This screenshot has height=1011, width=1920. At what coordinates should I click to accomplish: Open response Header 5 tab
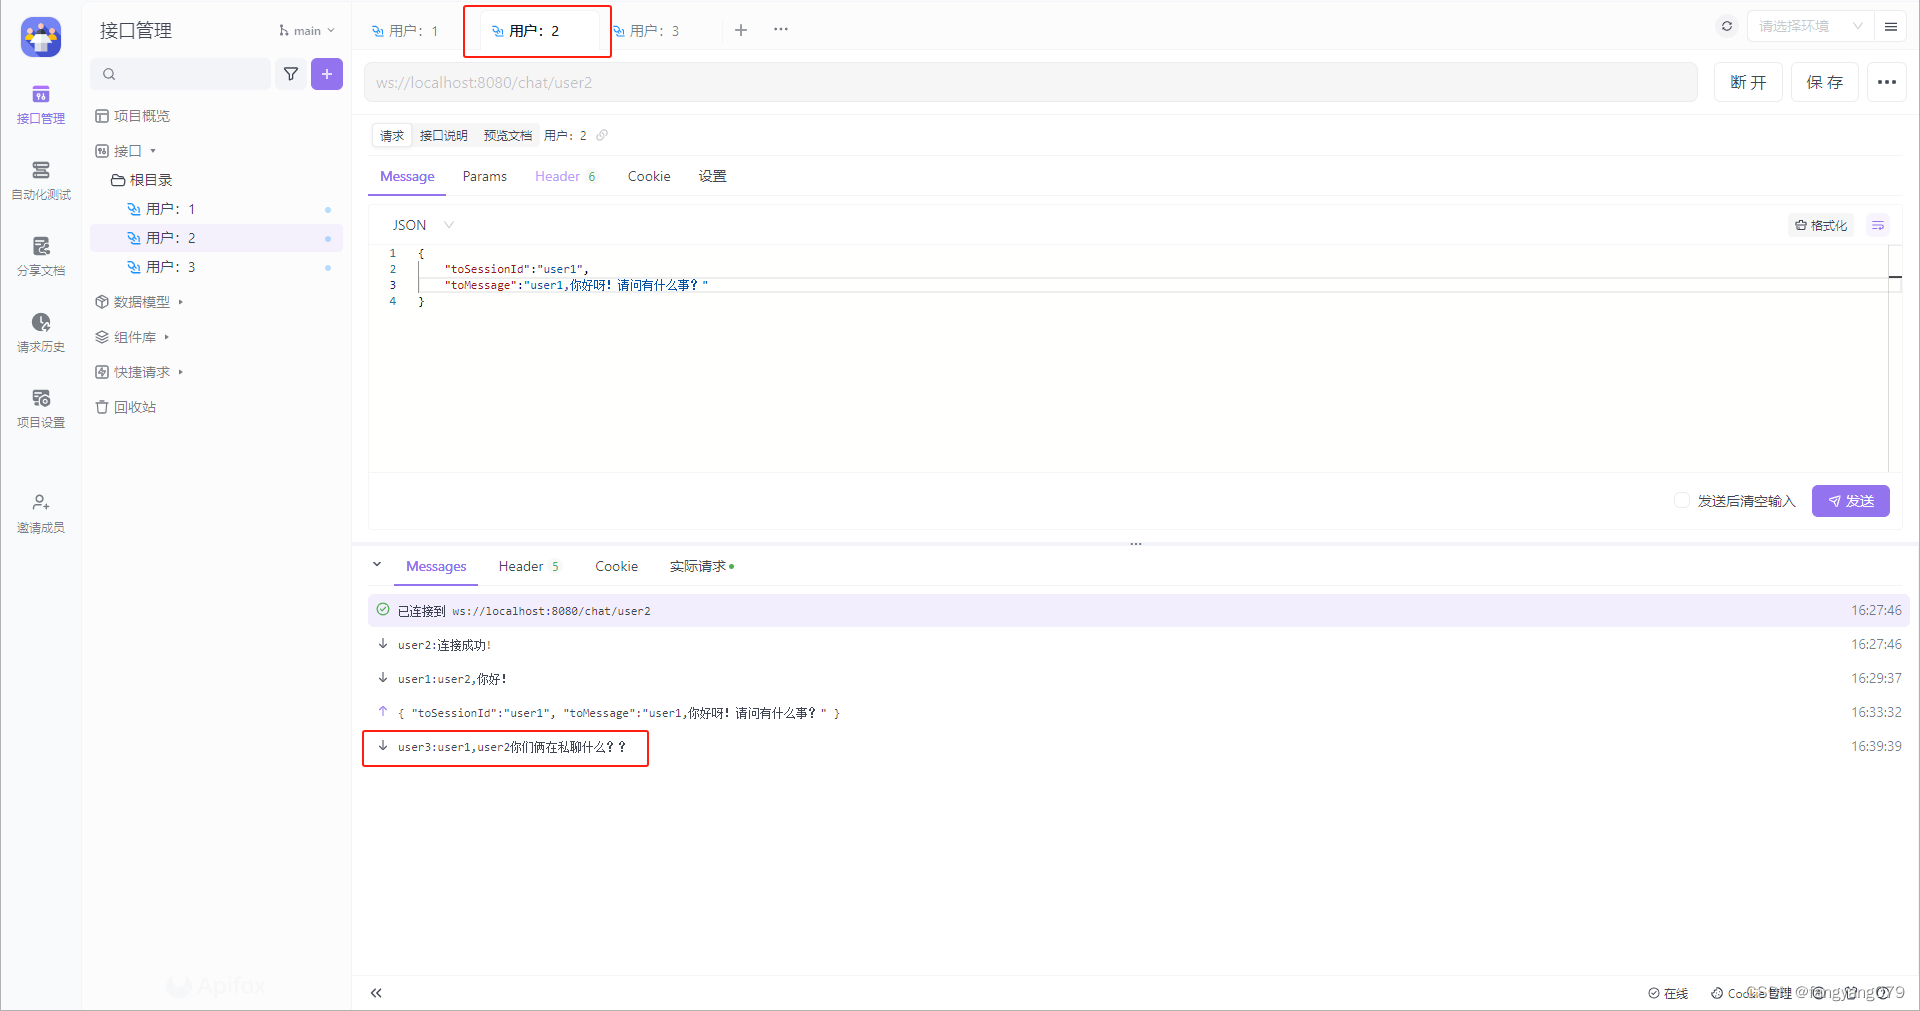[x=529, y=567]
